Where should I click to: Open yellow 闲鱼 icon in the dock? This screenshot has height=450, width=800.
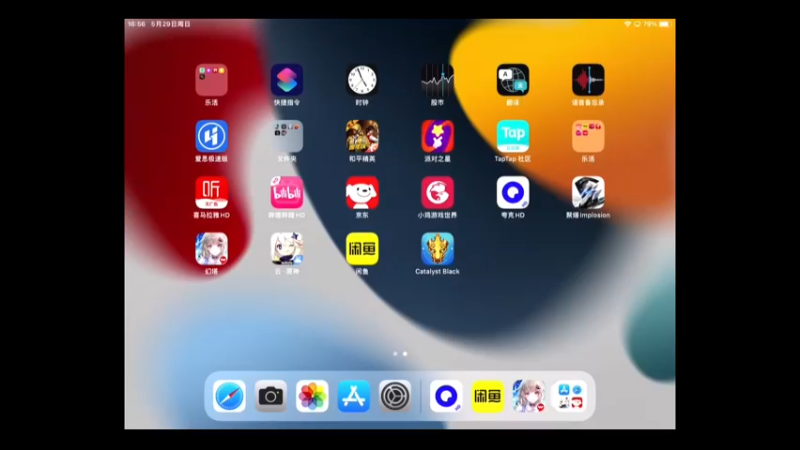[x=487, y=396]
